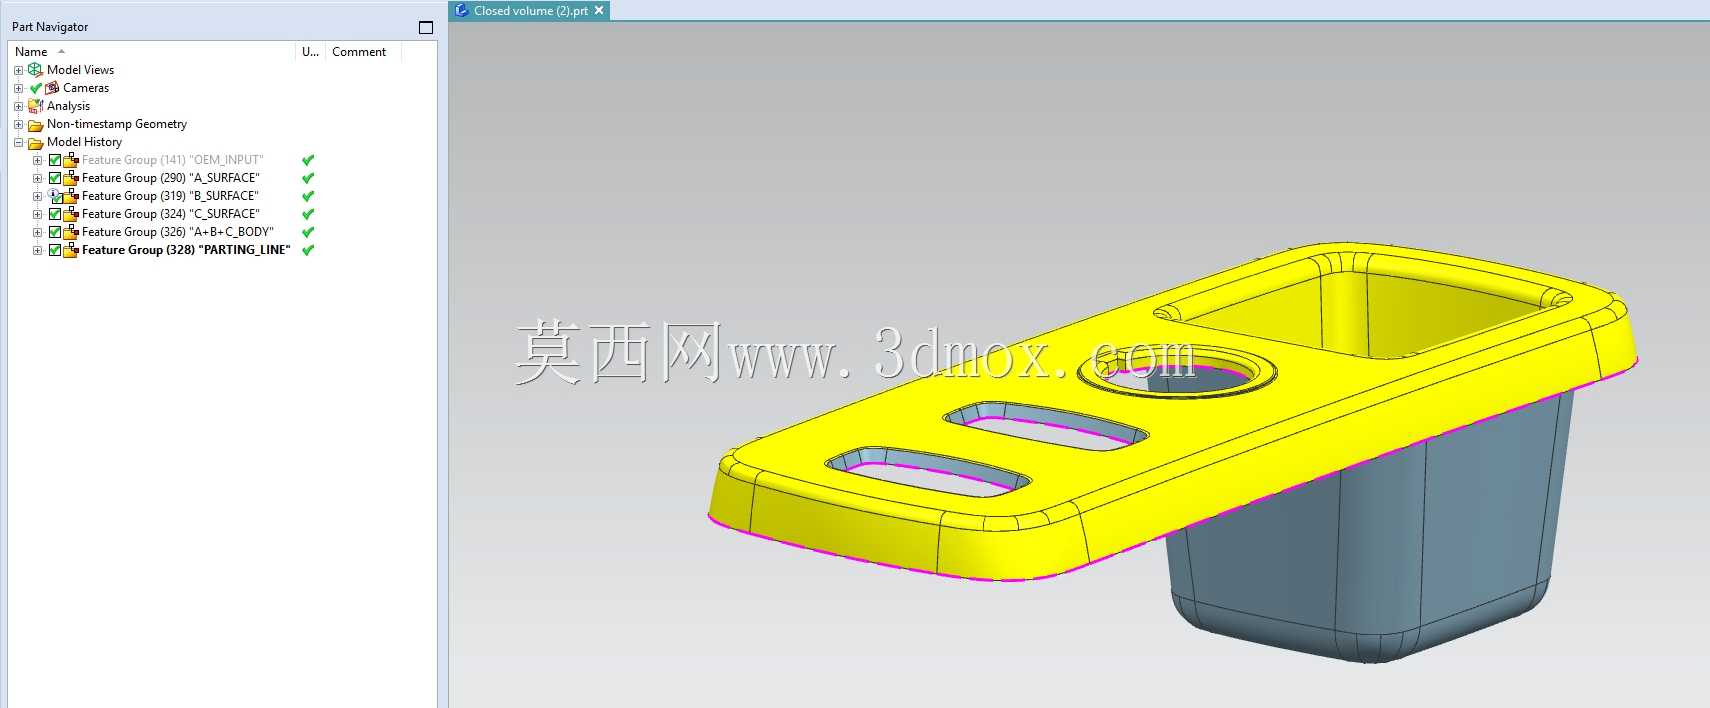Screen dimensions: 1710x708
Task: Maximize the Part Navigator panel
Action: coord(426,27)
